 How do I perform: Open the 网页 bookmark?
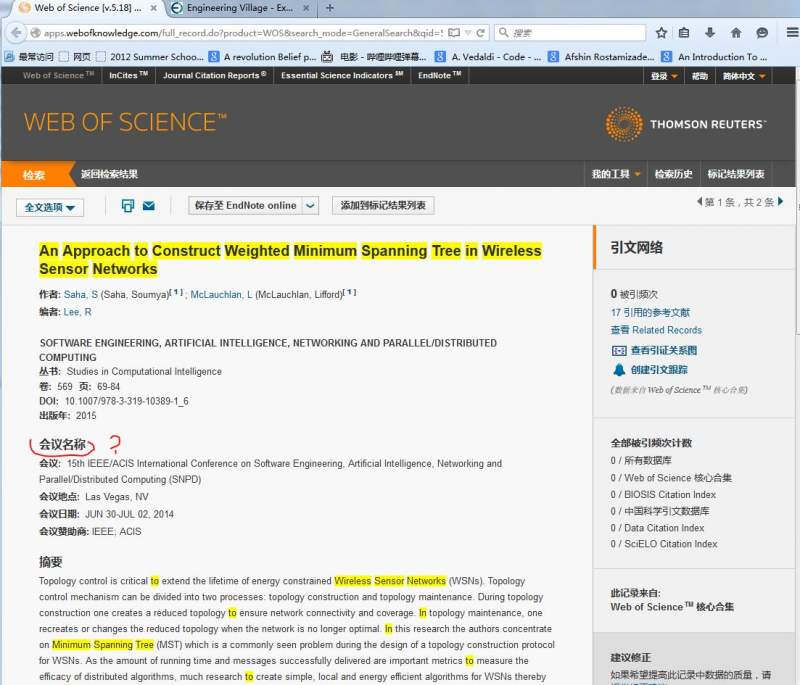click(x=75, y=57)
